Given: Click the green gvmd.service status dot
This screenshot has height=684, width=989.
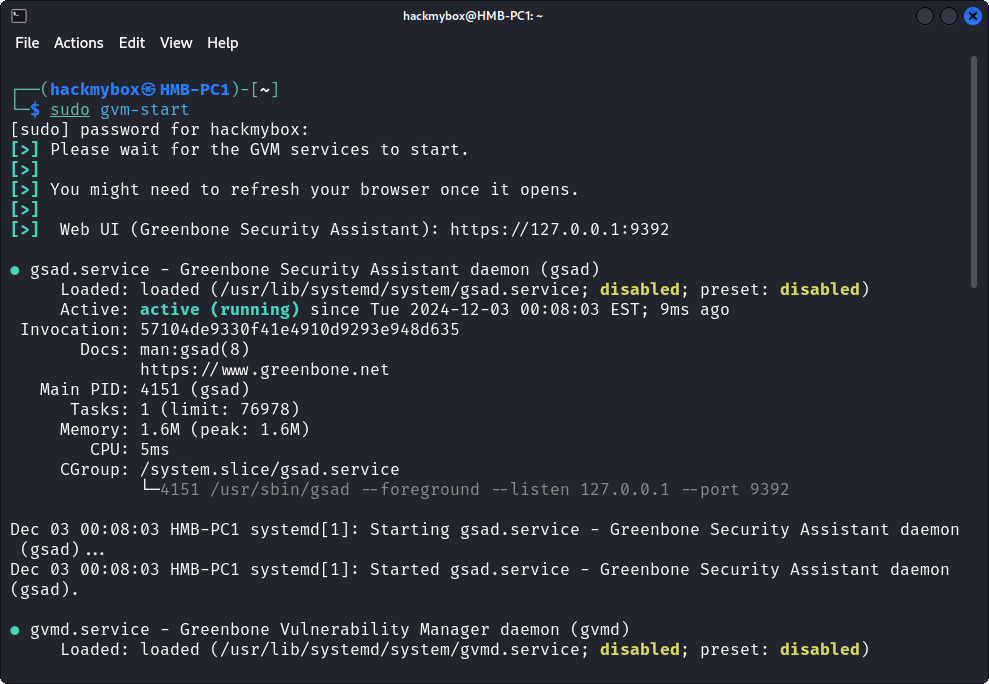Looking at the screenshot, I should point(15,630).
